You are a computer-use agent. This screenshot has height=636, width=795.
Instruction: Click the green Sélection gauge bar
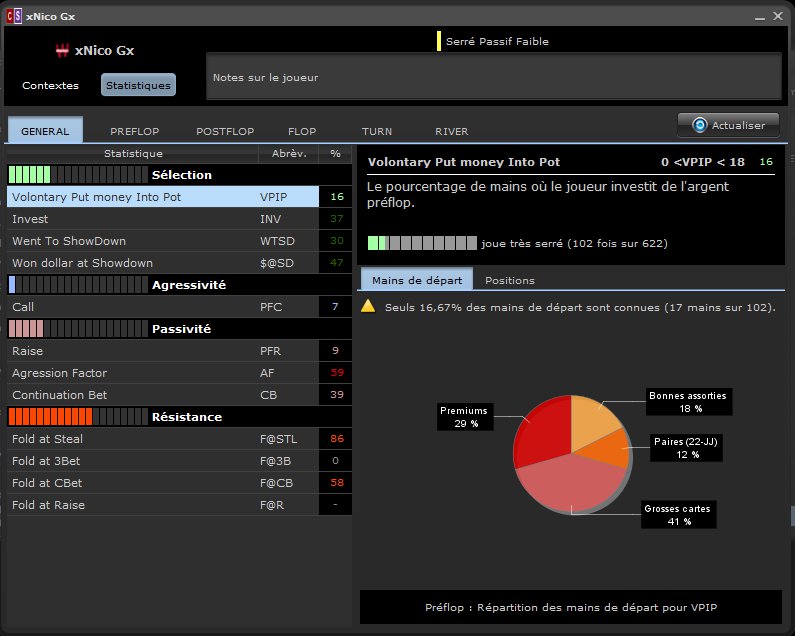tap(78, 174)
